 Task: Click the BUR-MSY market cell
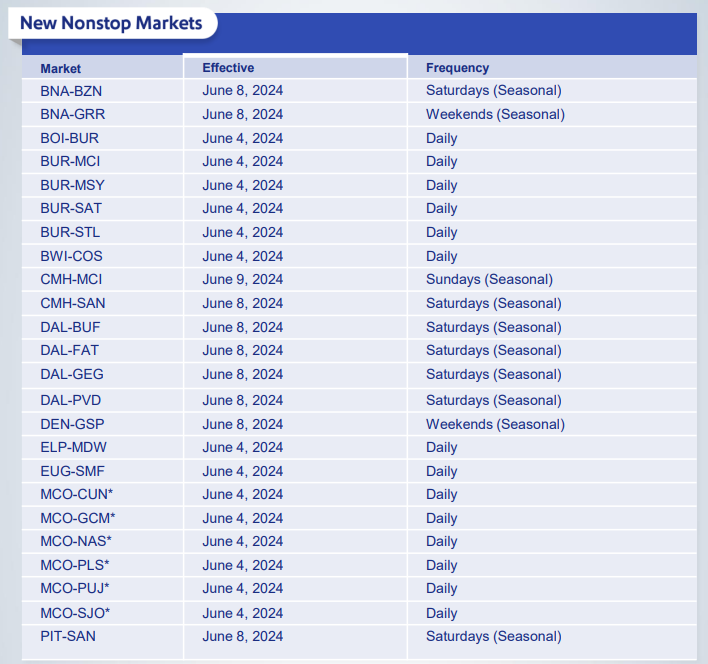pos(72,185)
